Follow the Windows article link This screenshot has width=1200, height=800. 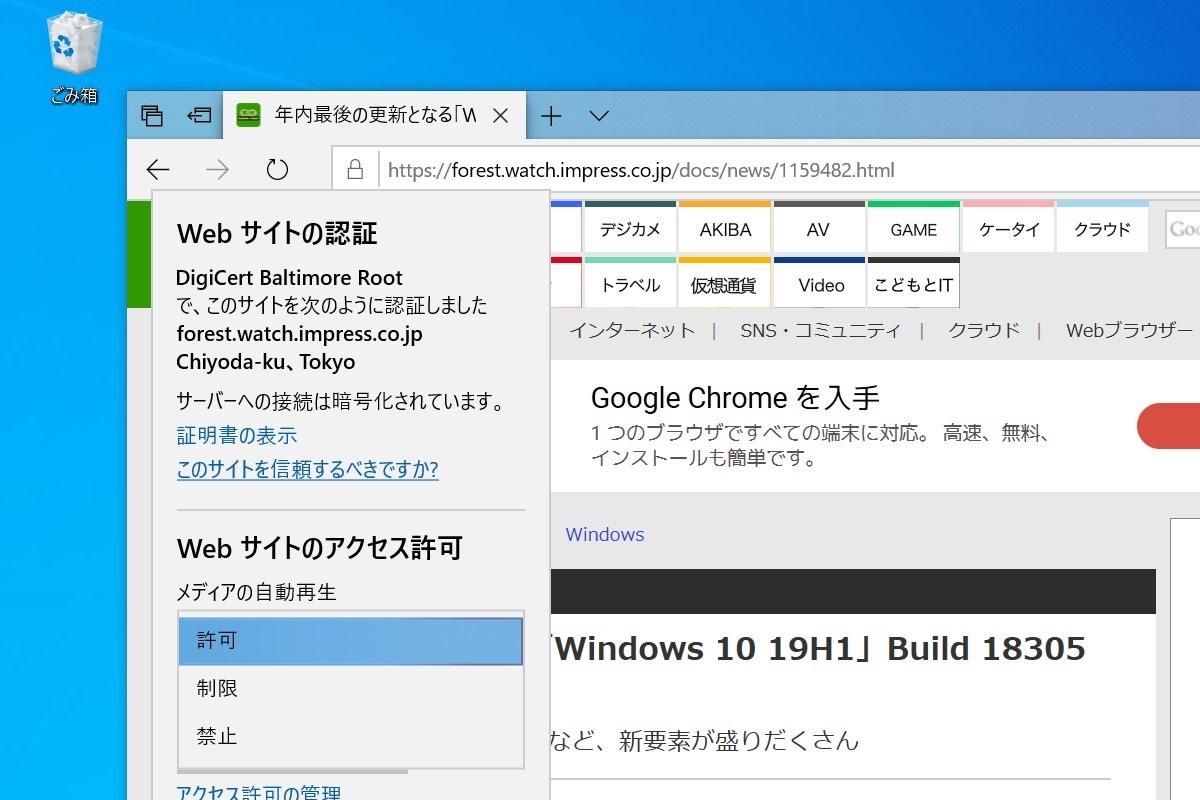[x=604, y=534]
